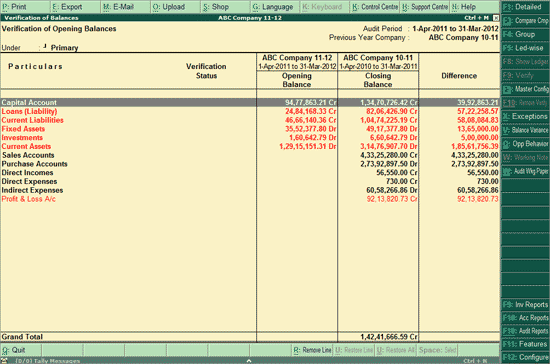The width and height of the screenshot is (550, 364).
Task: Open the Help menu
Action: tap(474, 7)
